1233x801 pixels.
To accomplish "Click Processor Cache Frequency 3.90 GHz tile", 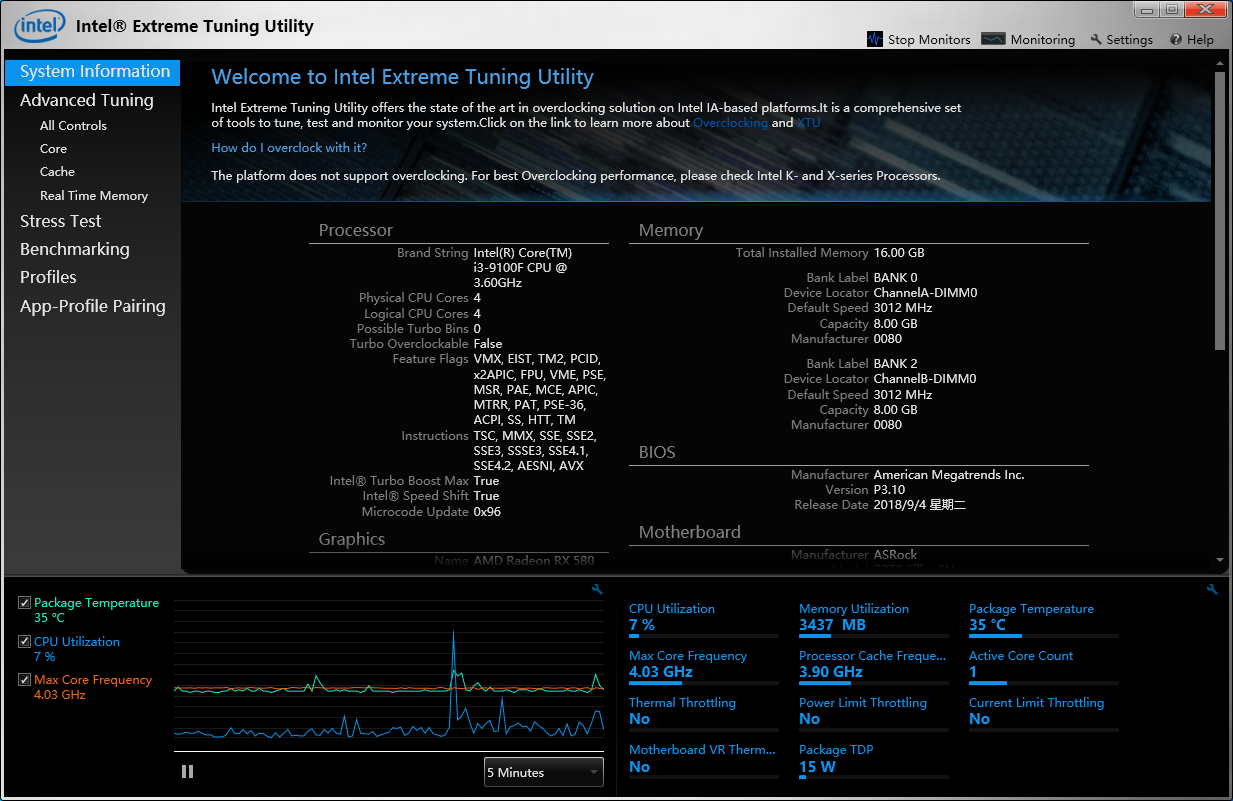I will [x=873, y=667].
